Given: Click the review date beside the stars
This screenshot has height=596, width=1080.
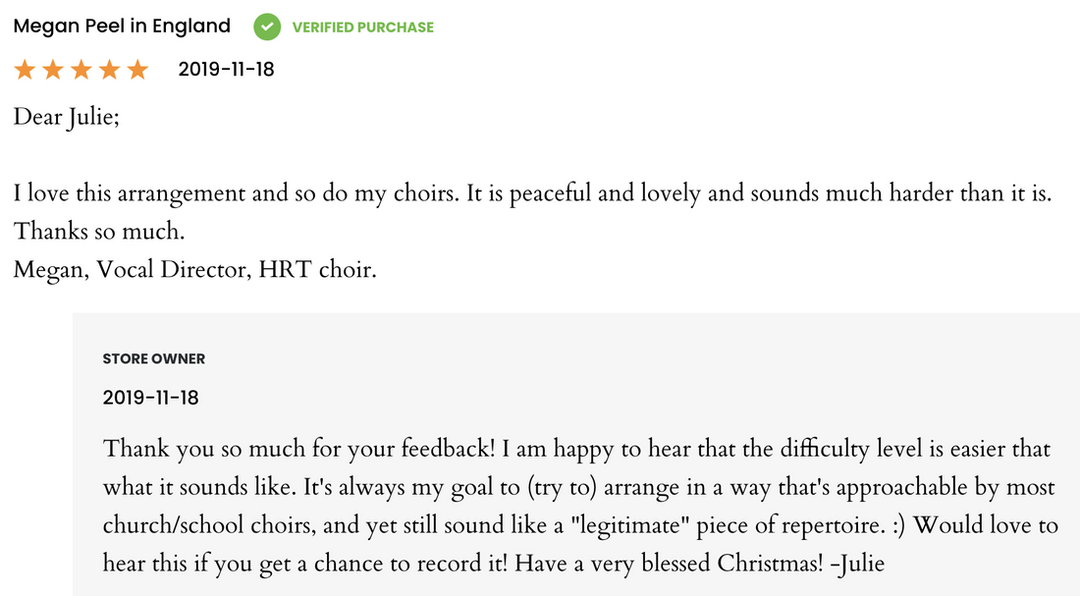Looking at the screenshot, I should 226,69.
